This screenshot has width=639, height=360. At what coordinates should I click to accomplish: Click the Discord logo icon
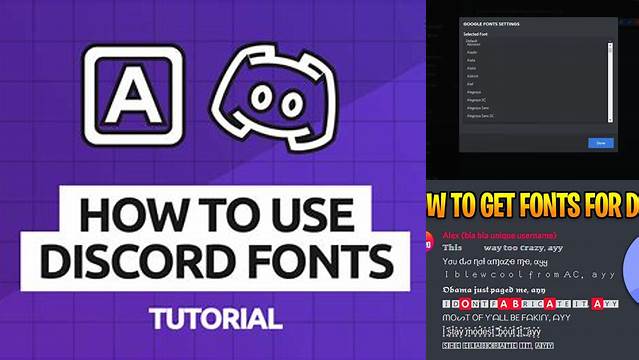click(274, 97)
